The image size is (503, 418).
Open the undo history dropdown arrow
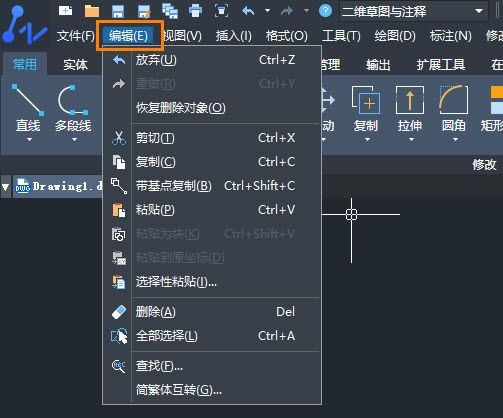(x=267, y=11)
